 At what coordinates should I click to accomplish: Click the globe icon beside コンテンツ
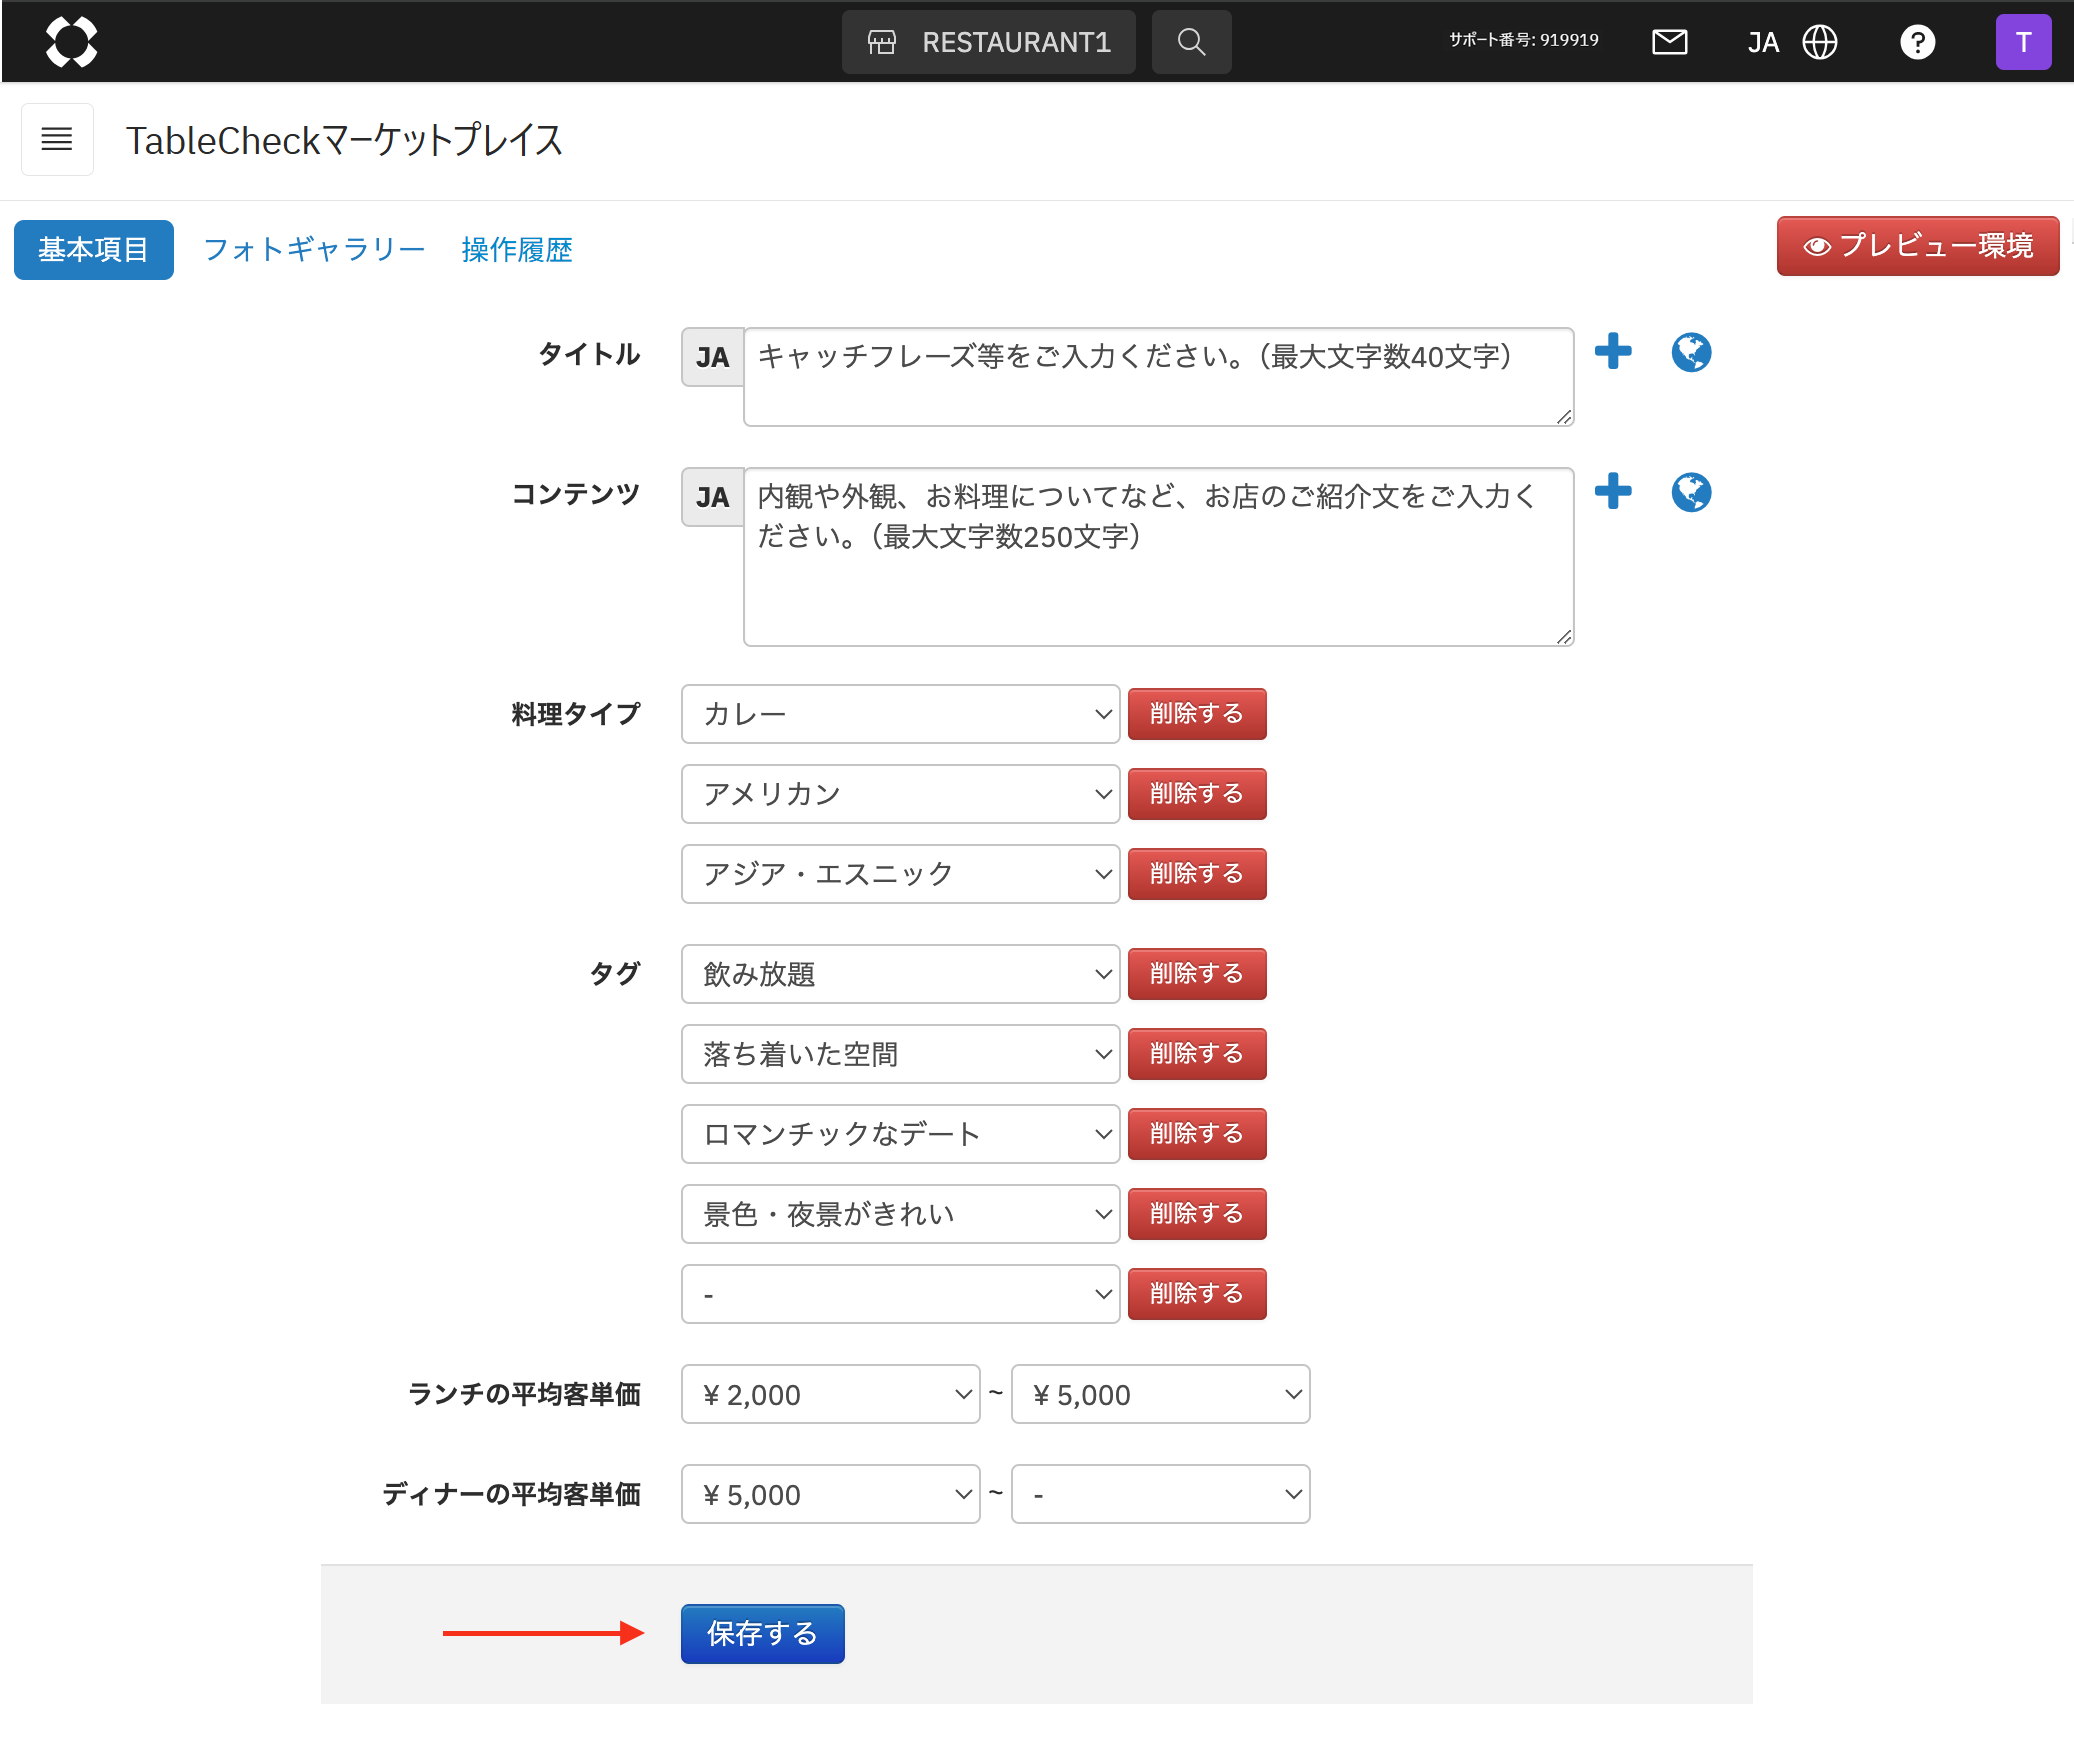tap(1691, 492)
